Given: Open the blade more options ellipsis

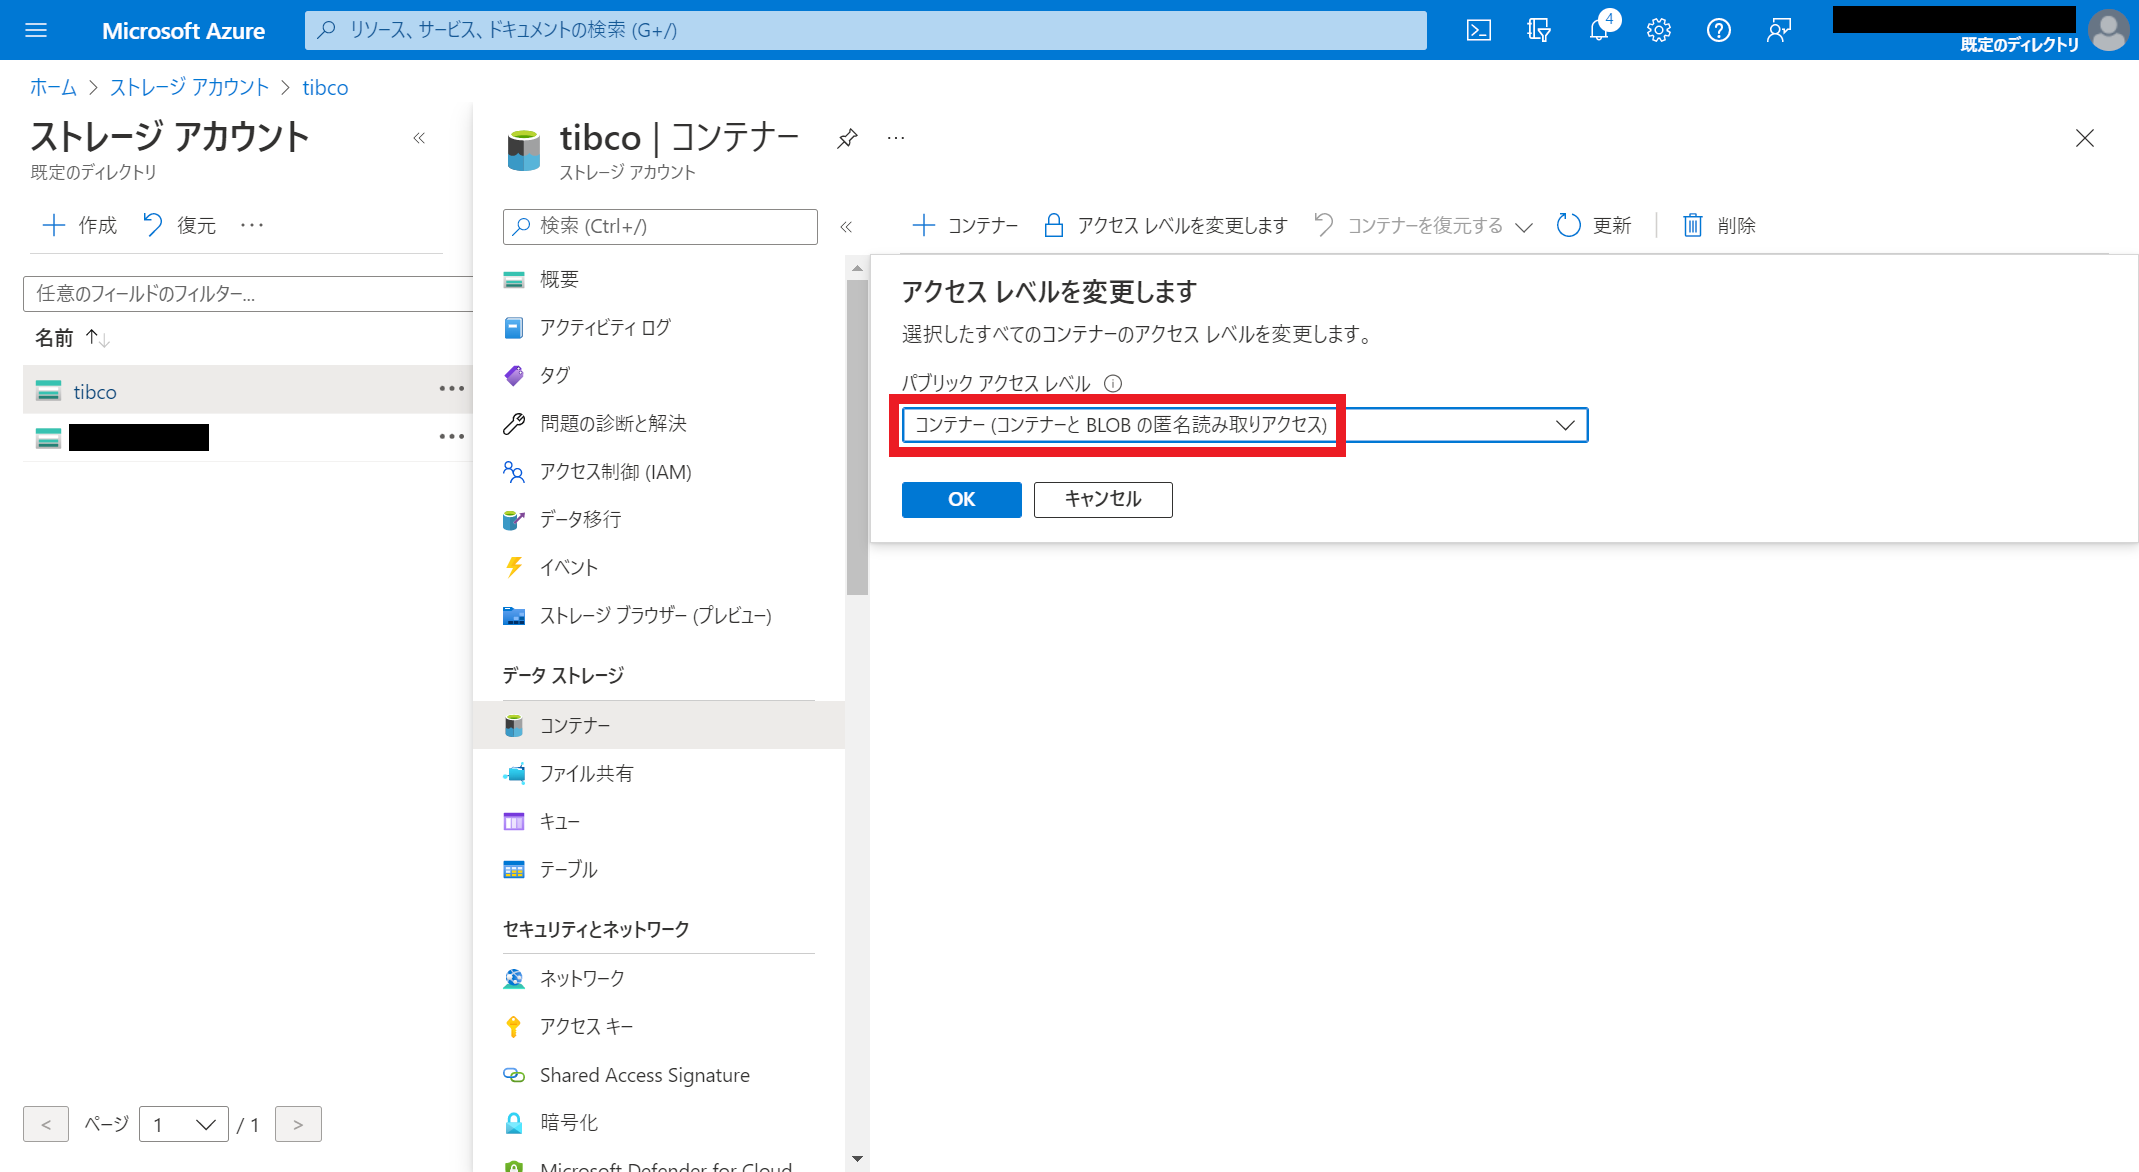Looking at the screenshot, I should pyautogui.click(x=896, y=138).
